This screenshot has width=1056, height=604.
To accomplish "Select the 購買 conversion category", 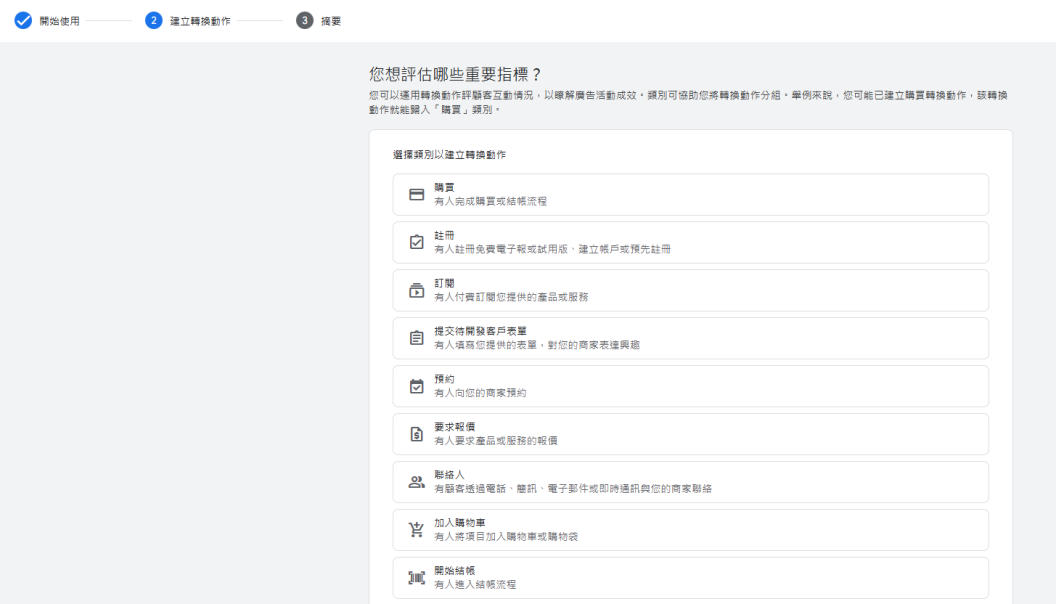I will 690,195.
